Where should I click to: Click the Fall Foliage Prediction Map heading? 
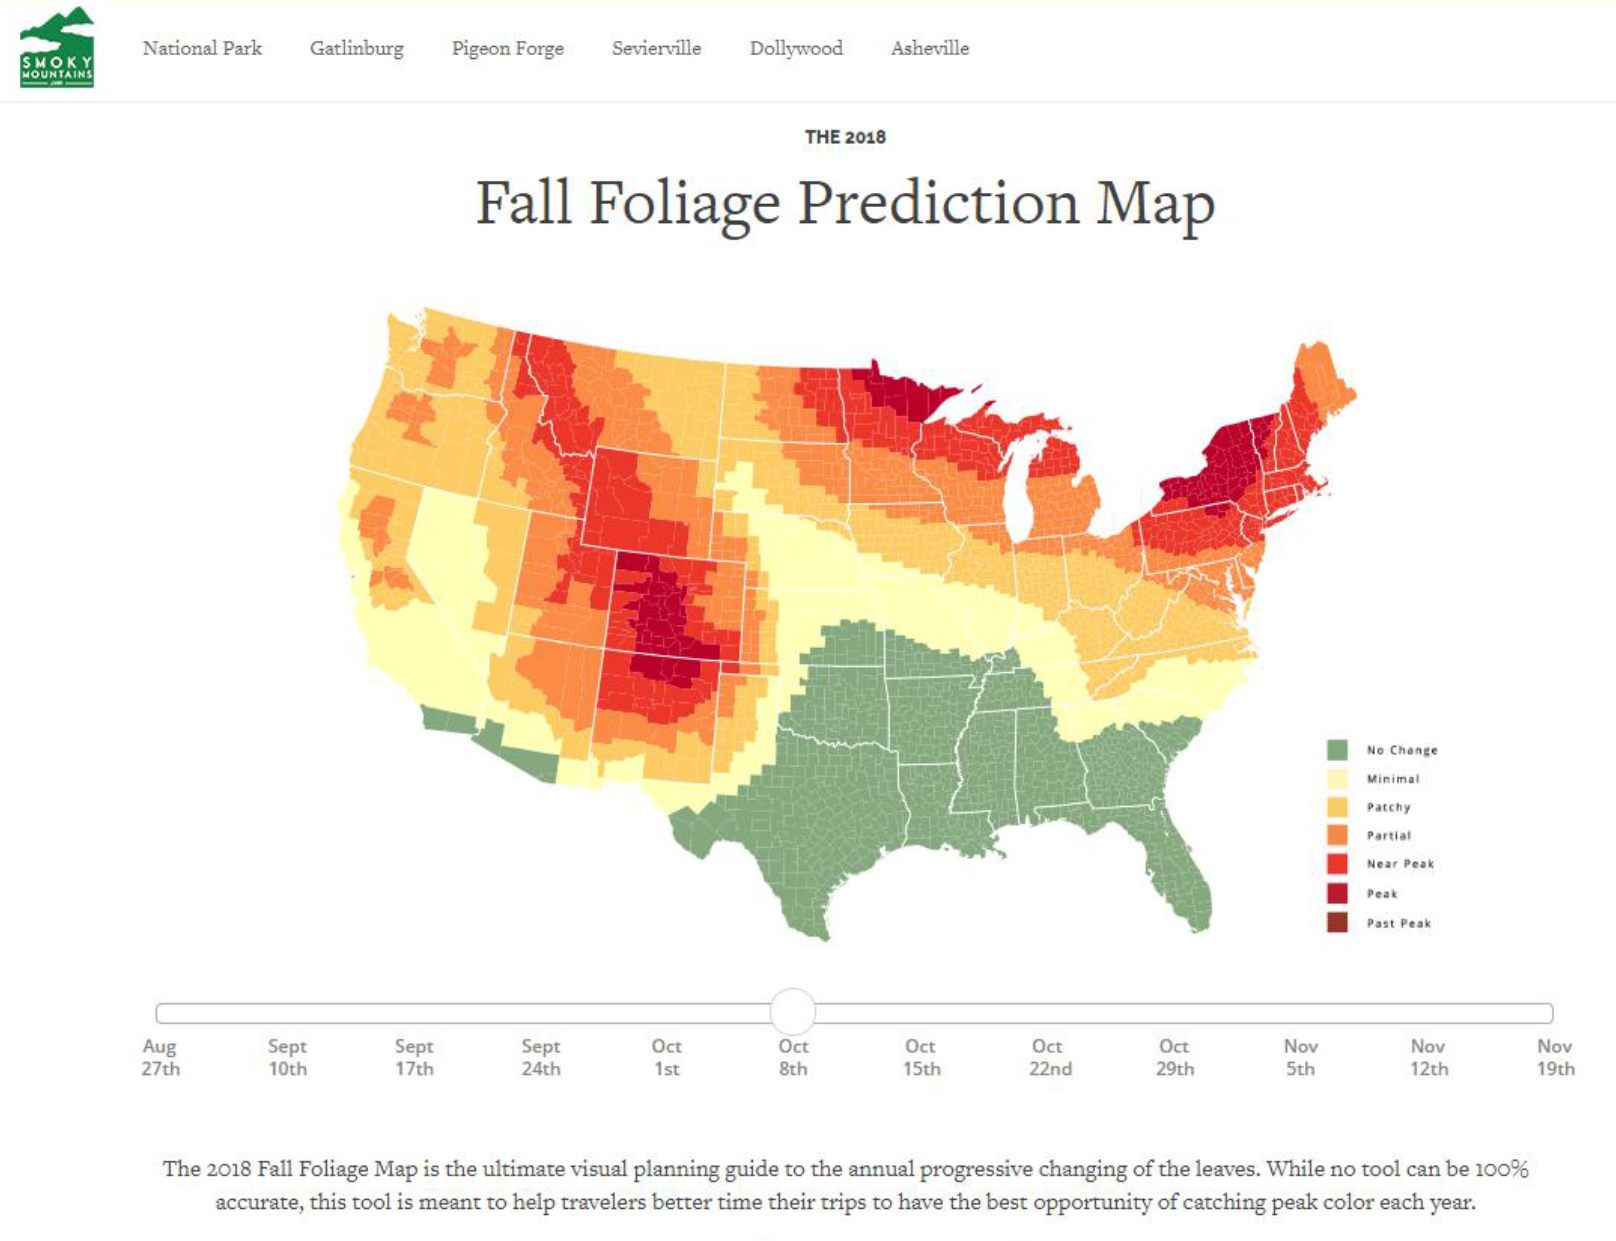(845, 204)
